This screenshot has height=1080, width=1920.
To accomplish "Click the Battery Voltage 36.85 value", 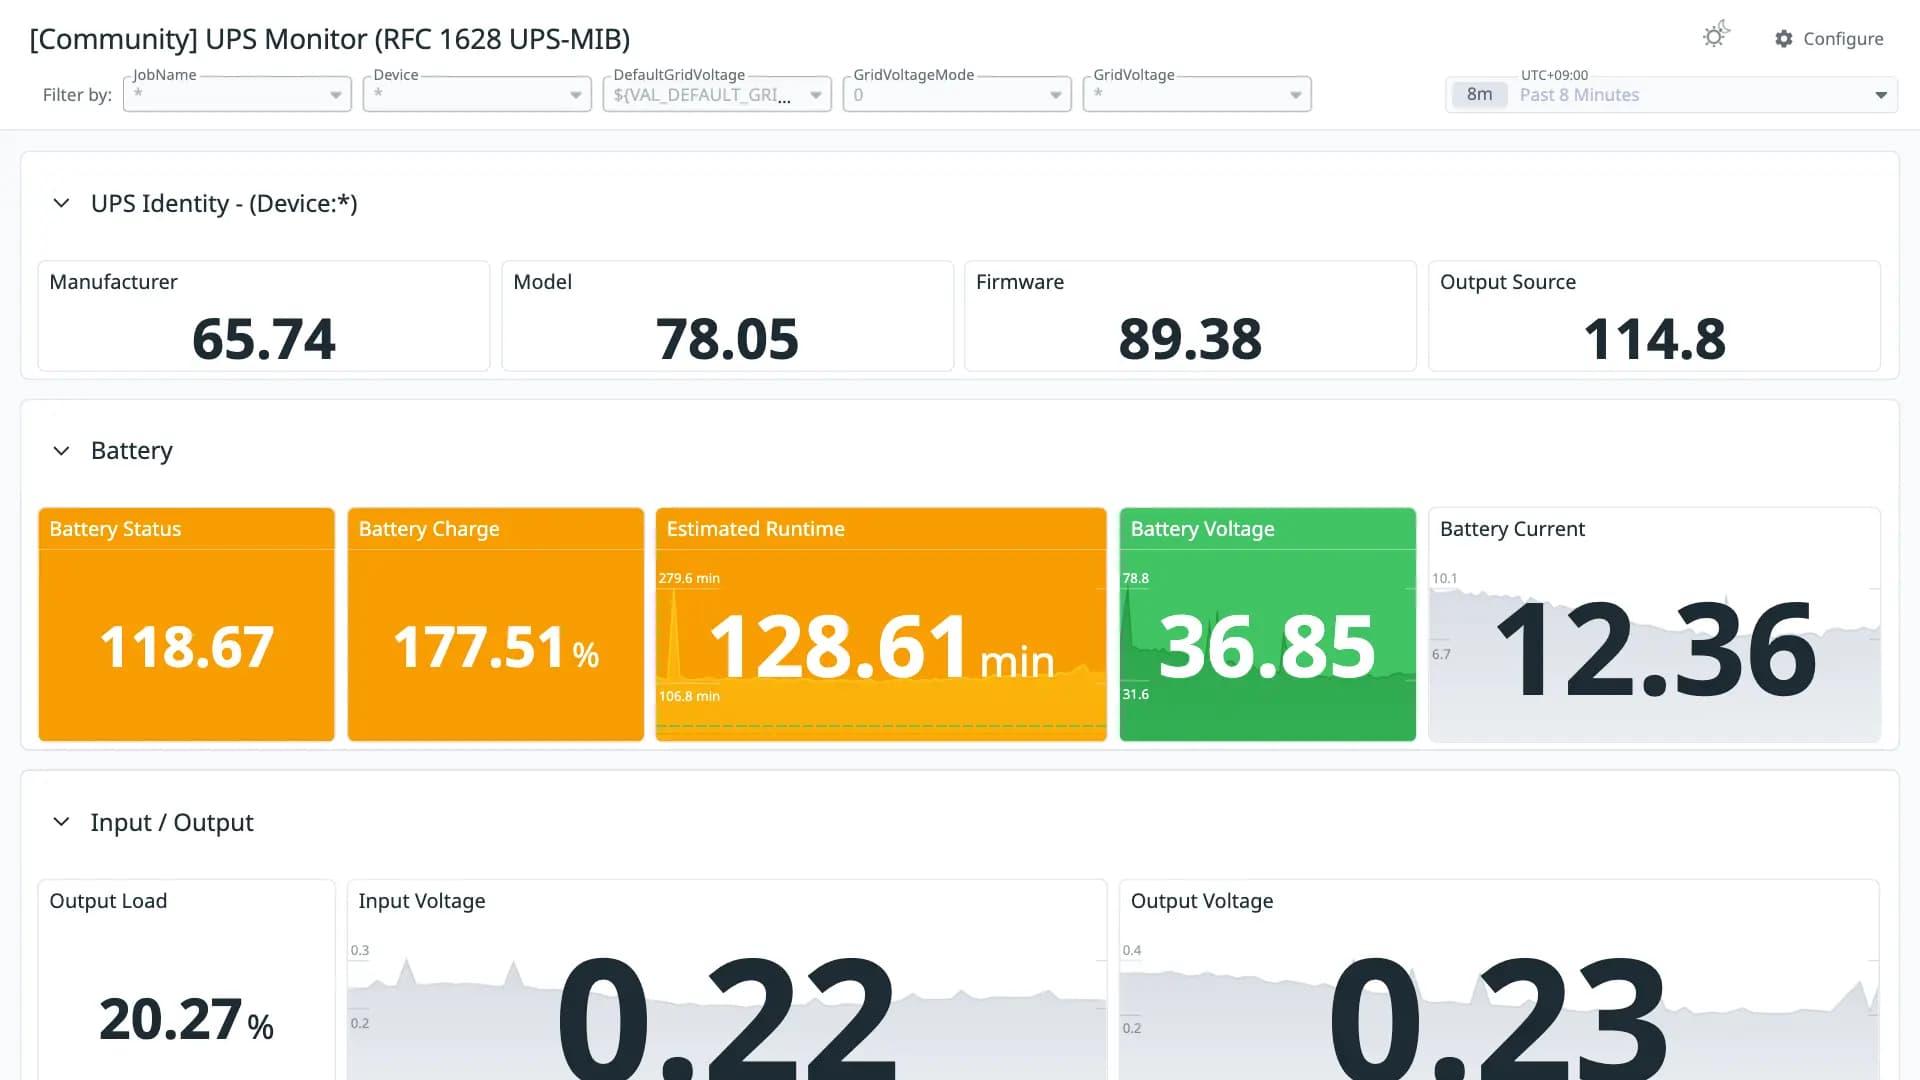I will pos(1267,647).
